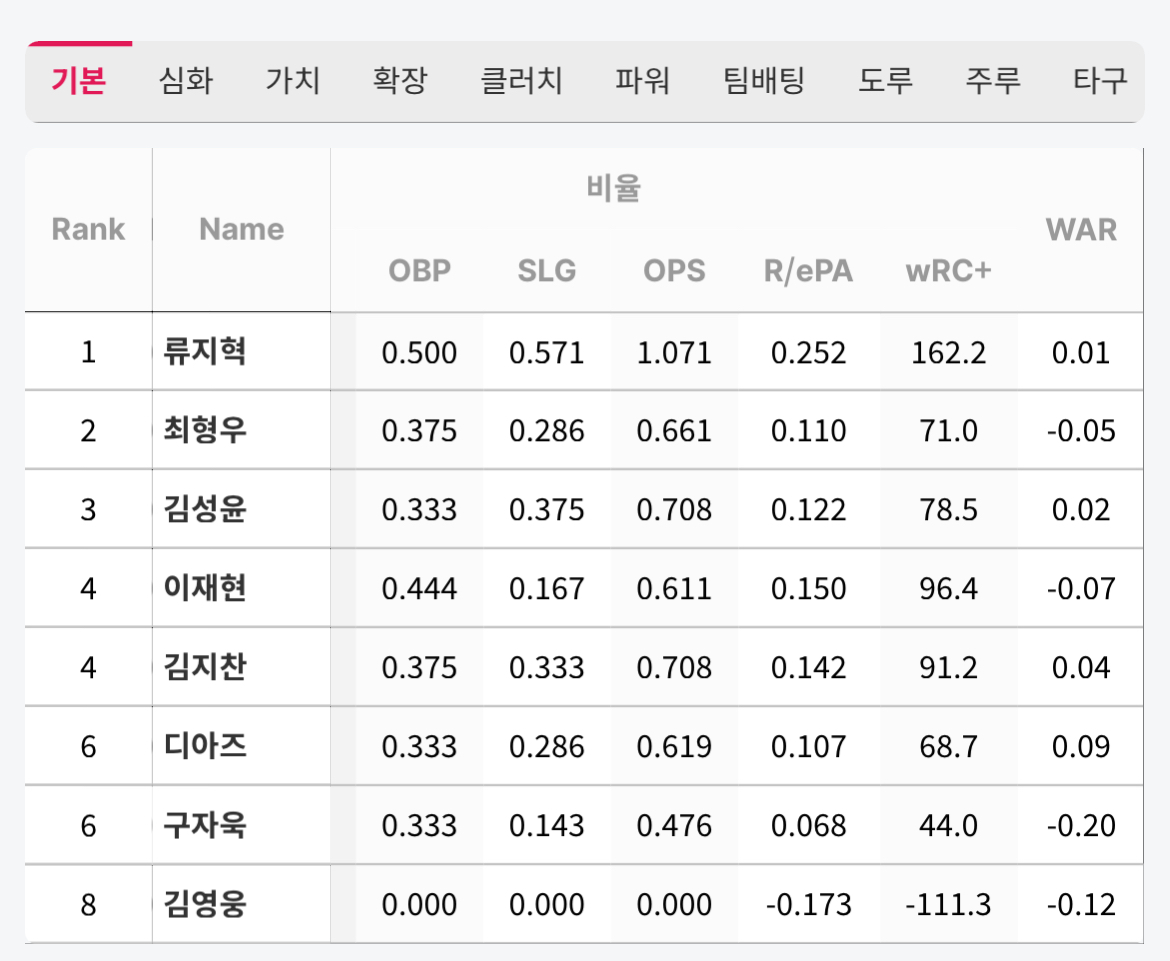The image size is (1170, 961).
Task: Sort table by OBP column header
Action: pyautogui.click(x=419, y=271)
